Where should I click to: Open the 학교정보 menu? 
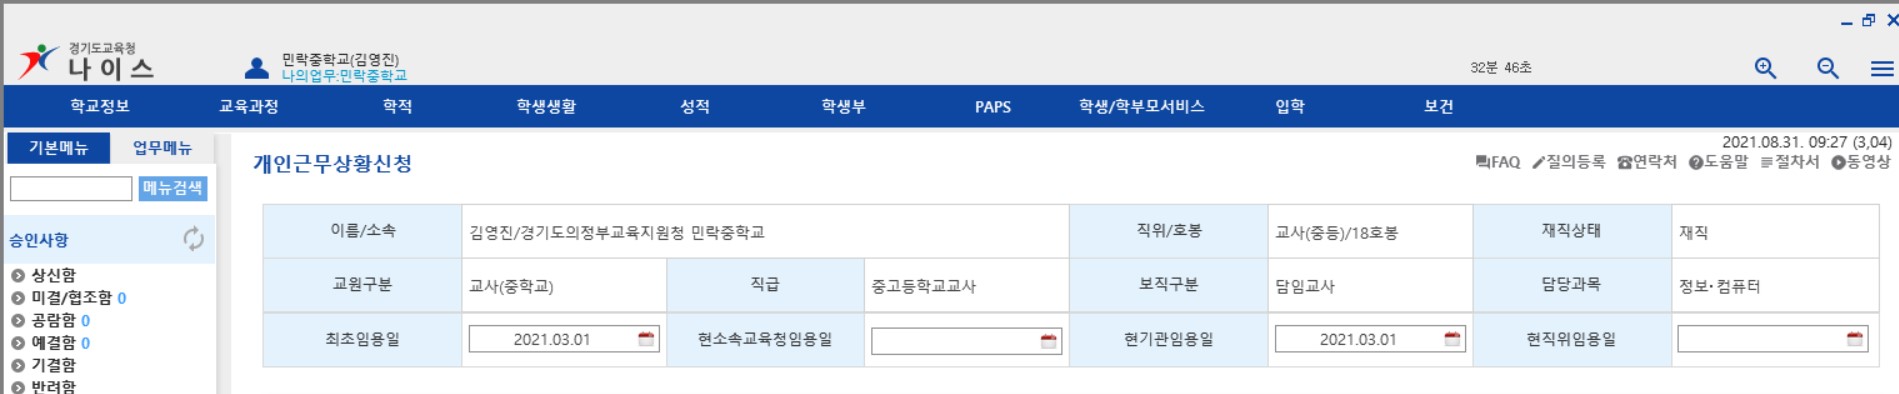pos(100,106)
